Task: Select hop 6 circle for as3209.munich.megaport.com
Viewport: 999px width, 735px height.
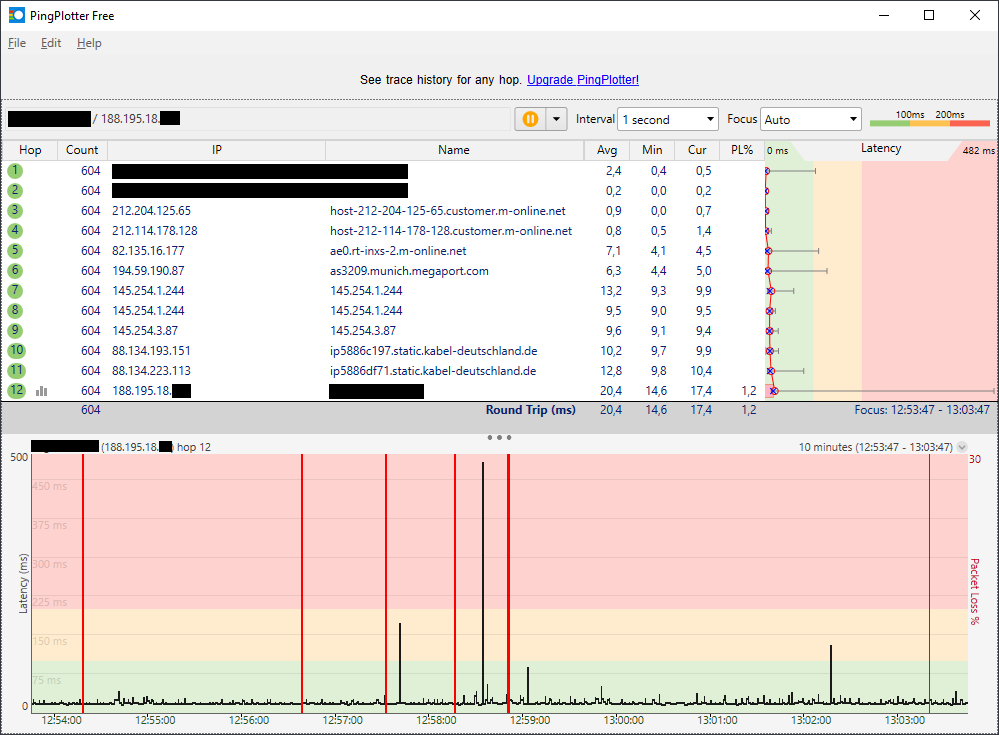Action: click(x=16, y=271)
